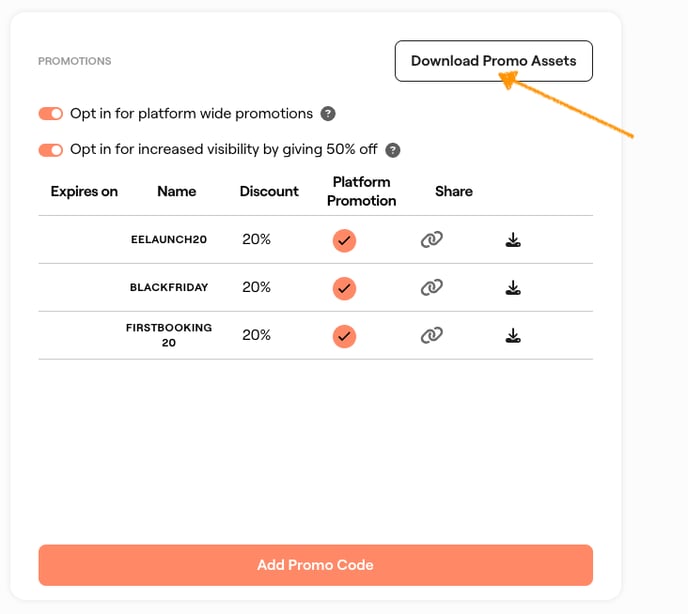
Task: Click the Name column header
Action: click(177, 191)
